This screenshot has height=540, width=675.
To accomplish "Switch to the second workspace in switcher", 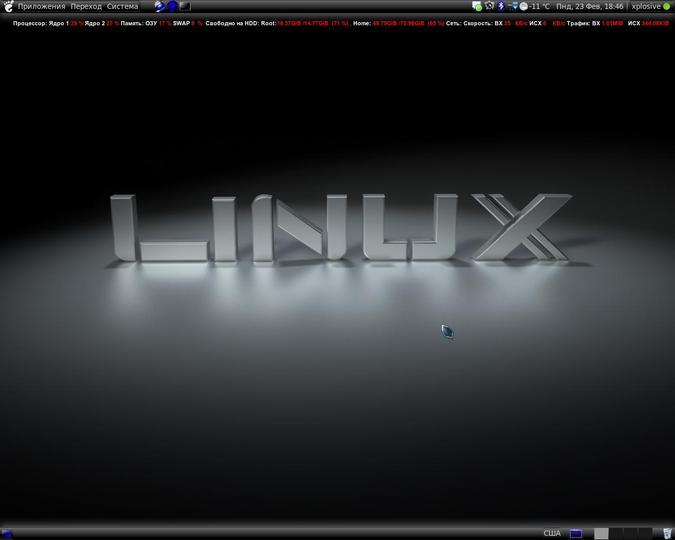I will tap(616, 534).
